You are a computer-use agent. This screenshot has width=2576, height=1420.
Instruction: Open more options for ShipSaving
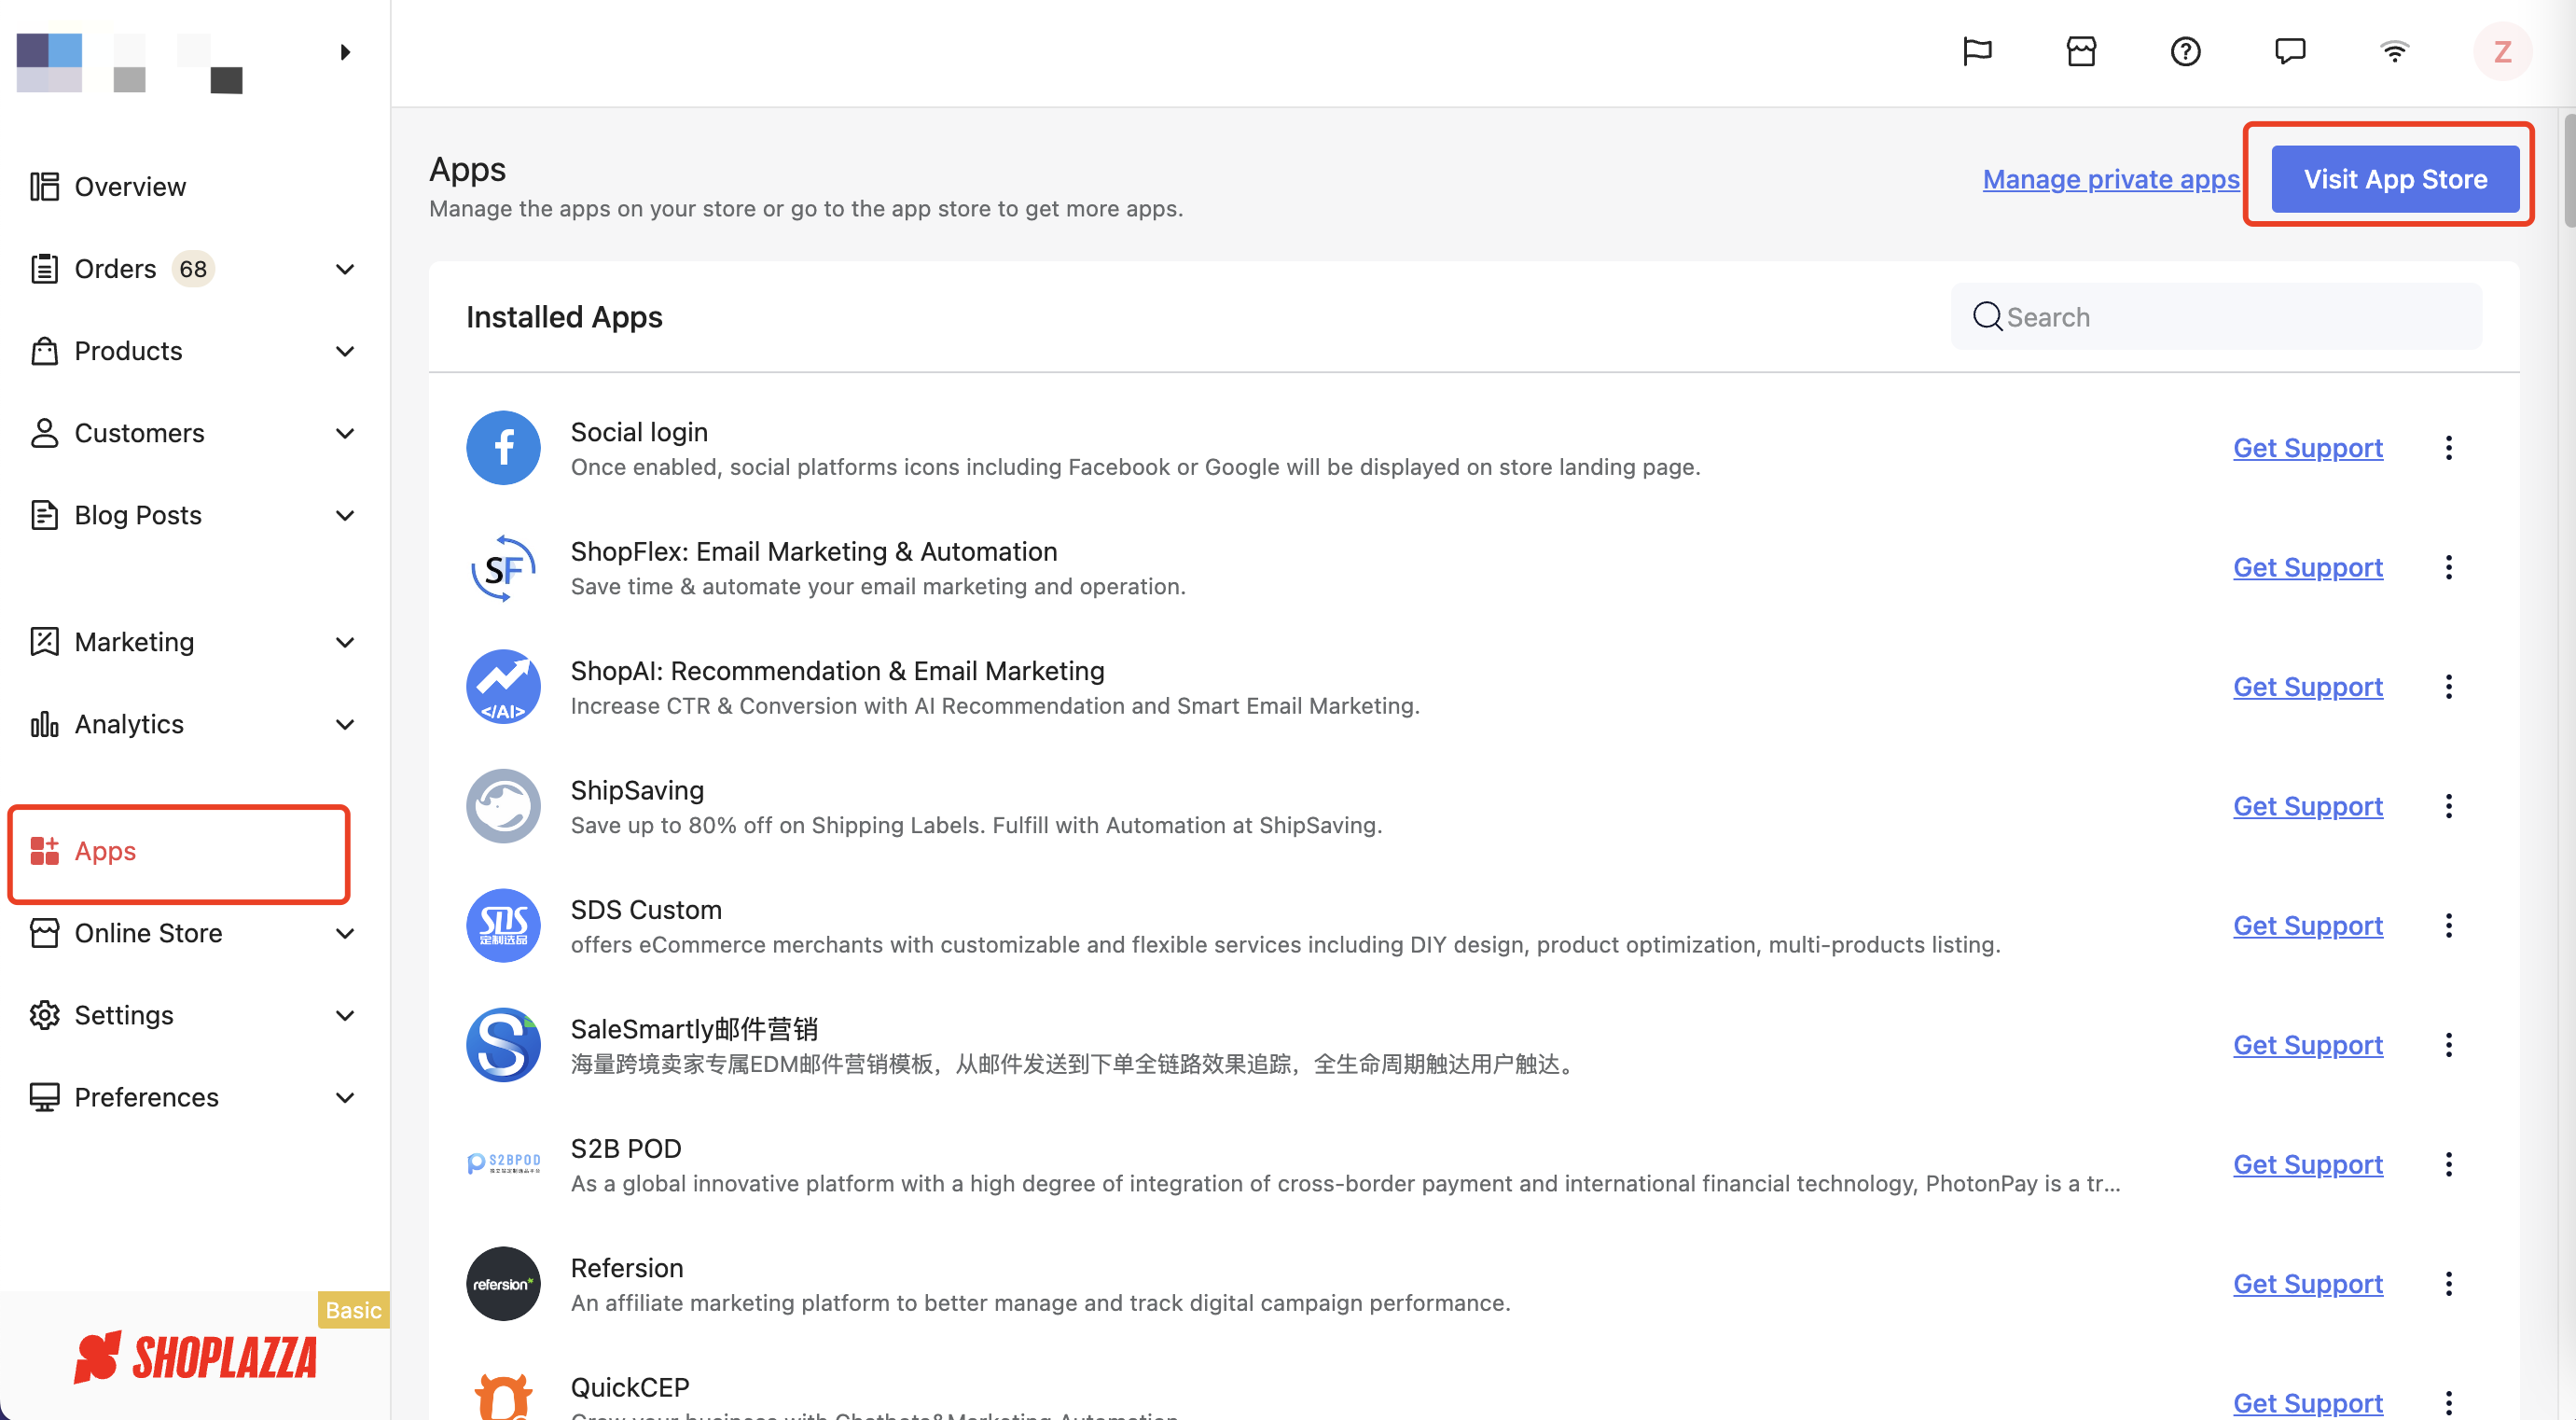(2448, 806)
